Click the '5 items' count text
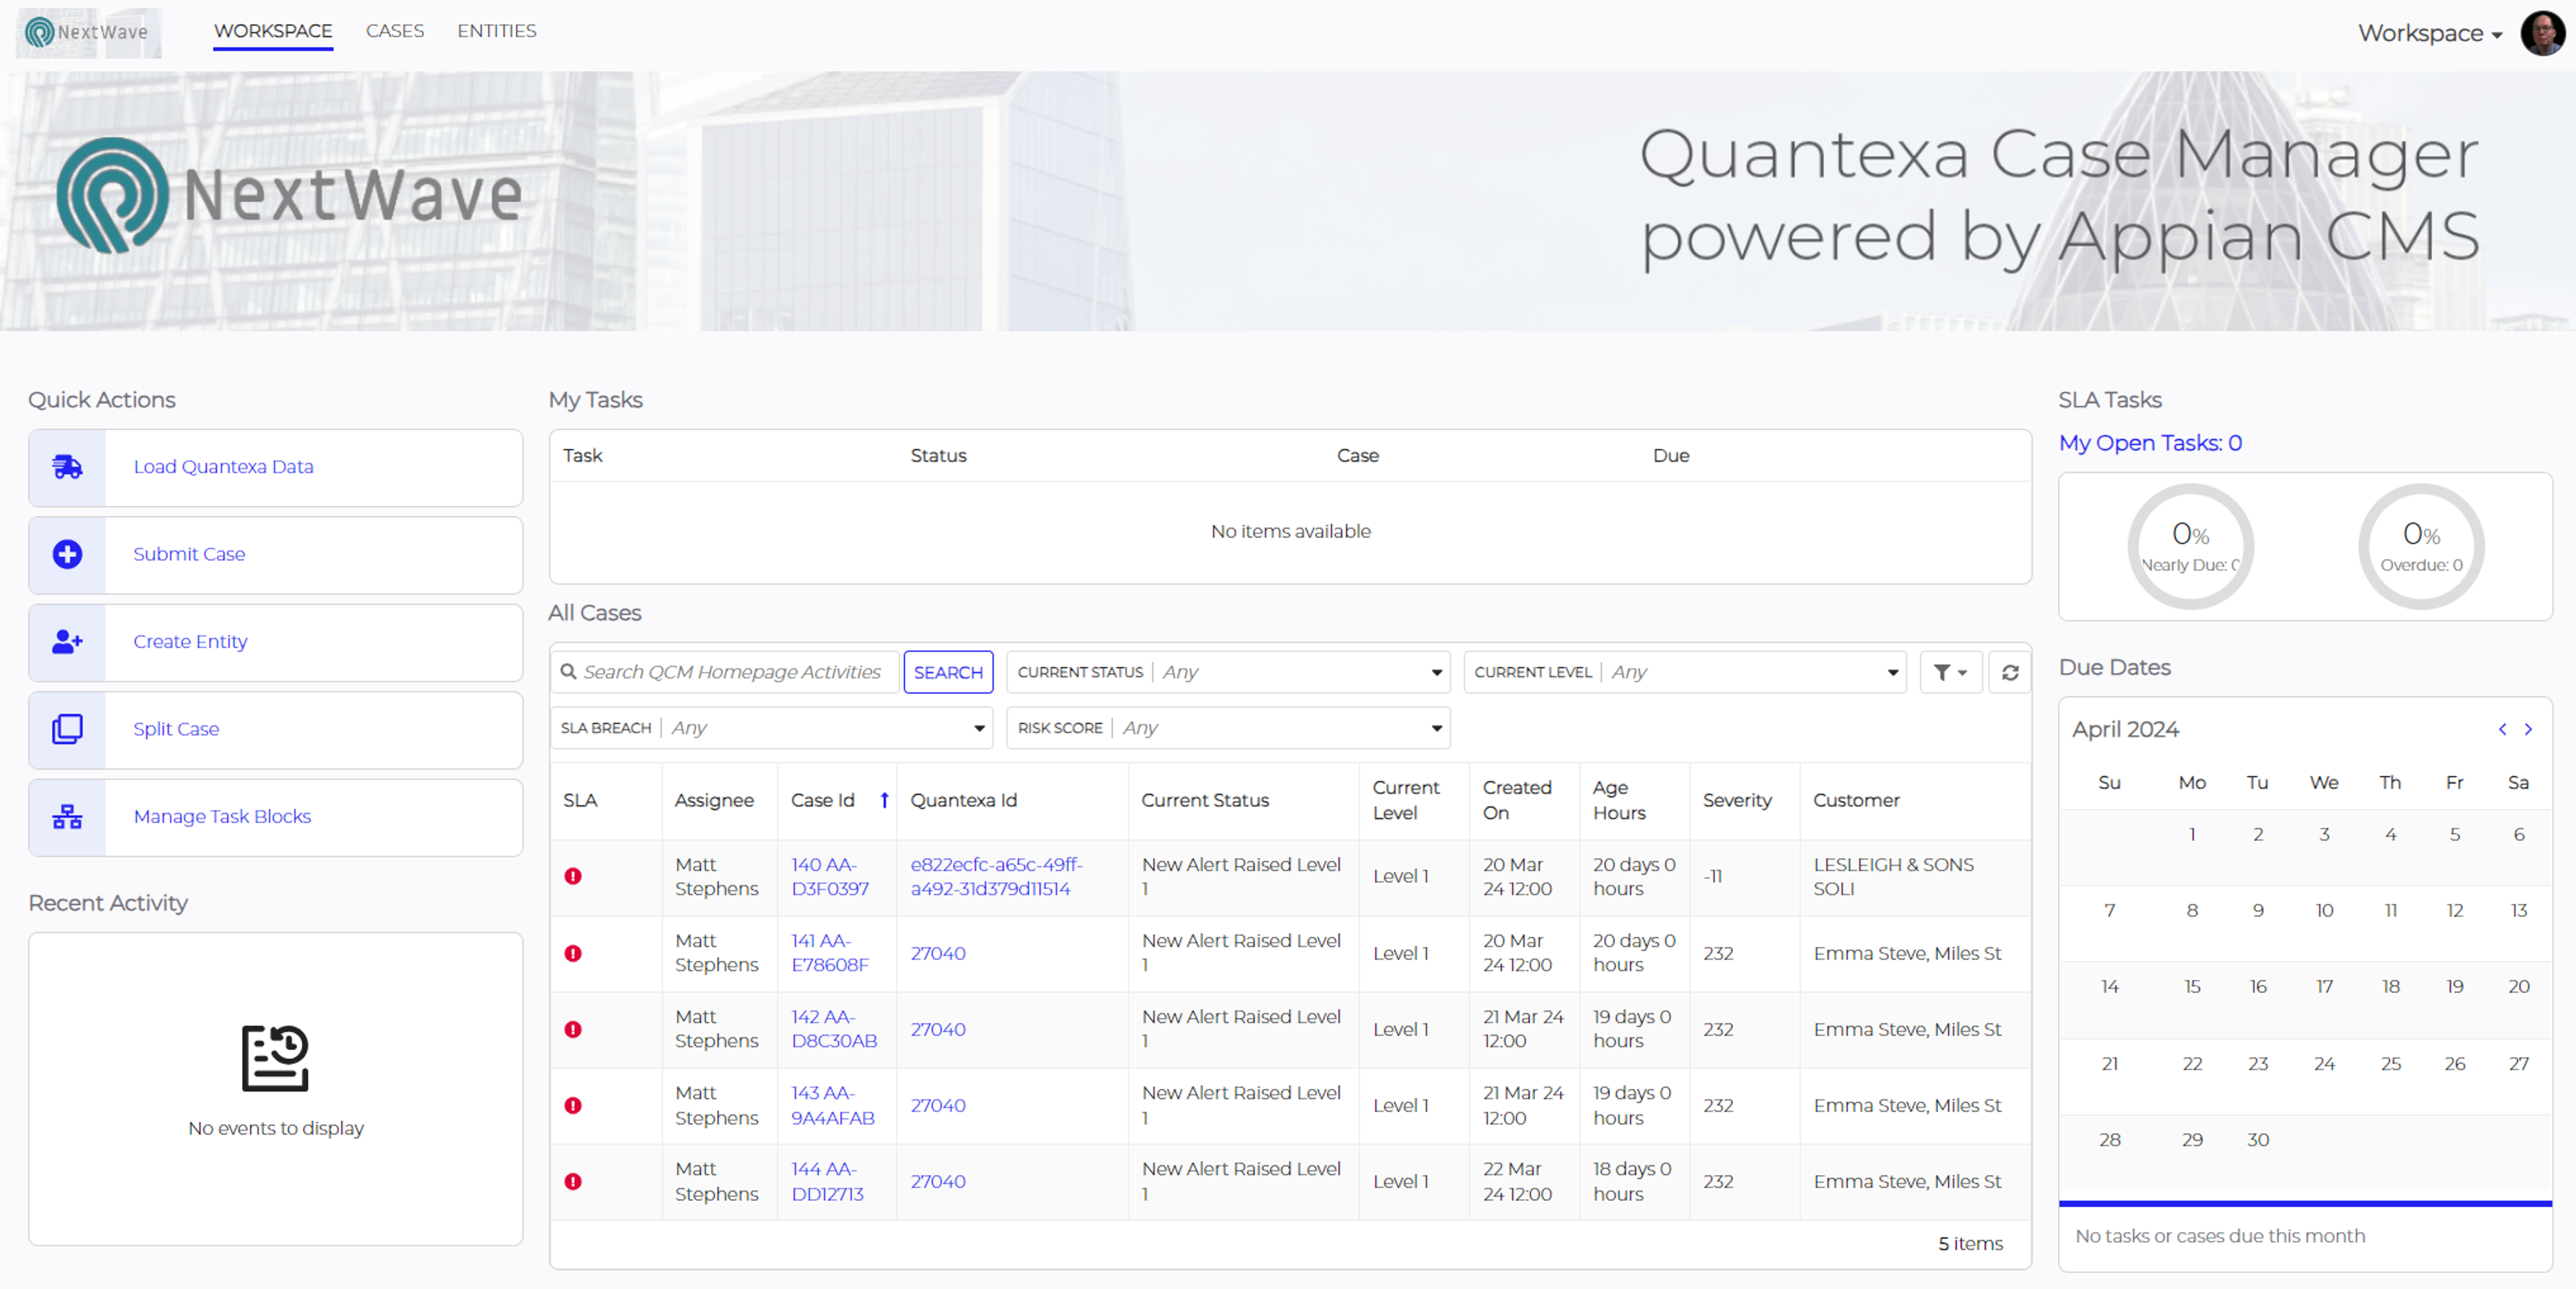The height and width of the screenshot is (1289, 2576). (1970, 1244)
